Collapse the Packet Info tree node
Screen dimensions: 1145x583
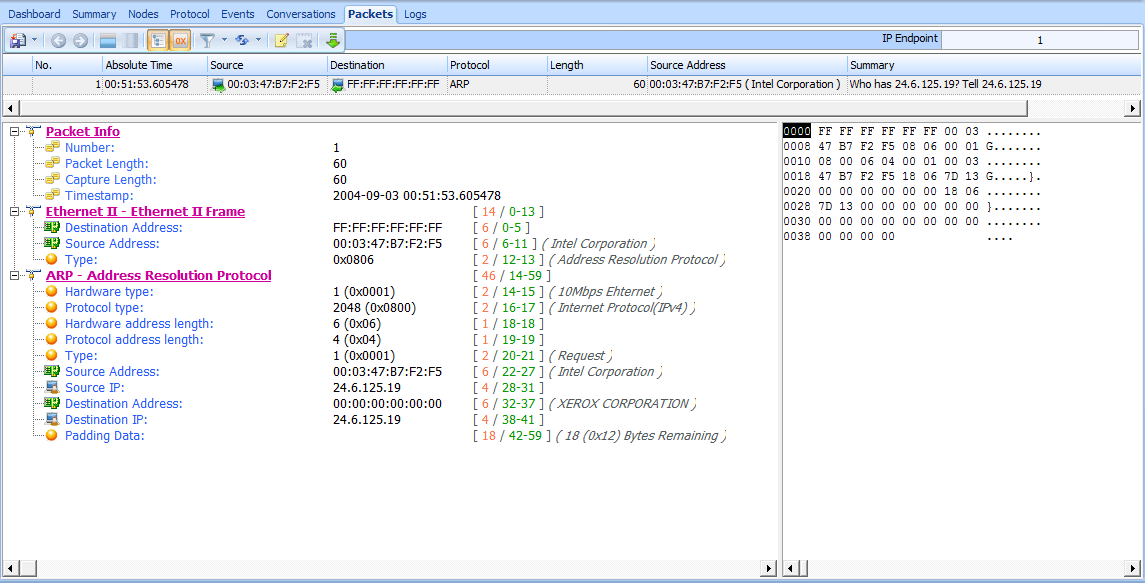coord(14,132)
